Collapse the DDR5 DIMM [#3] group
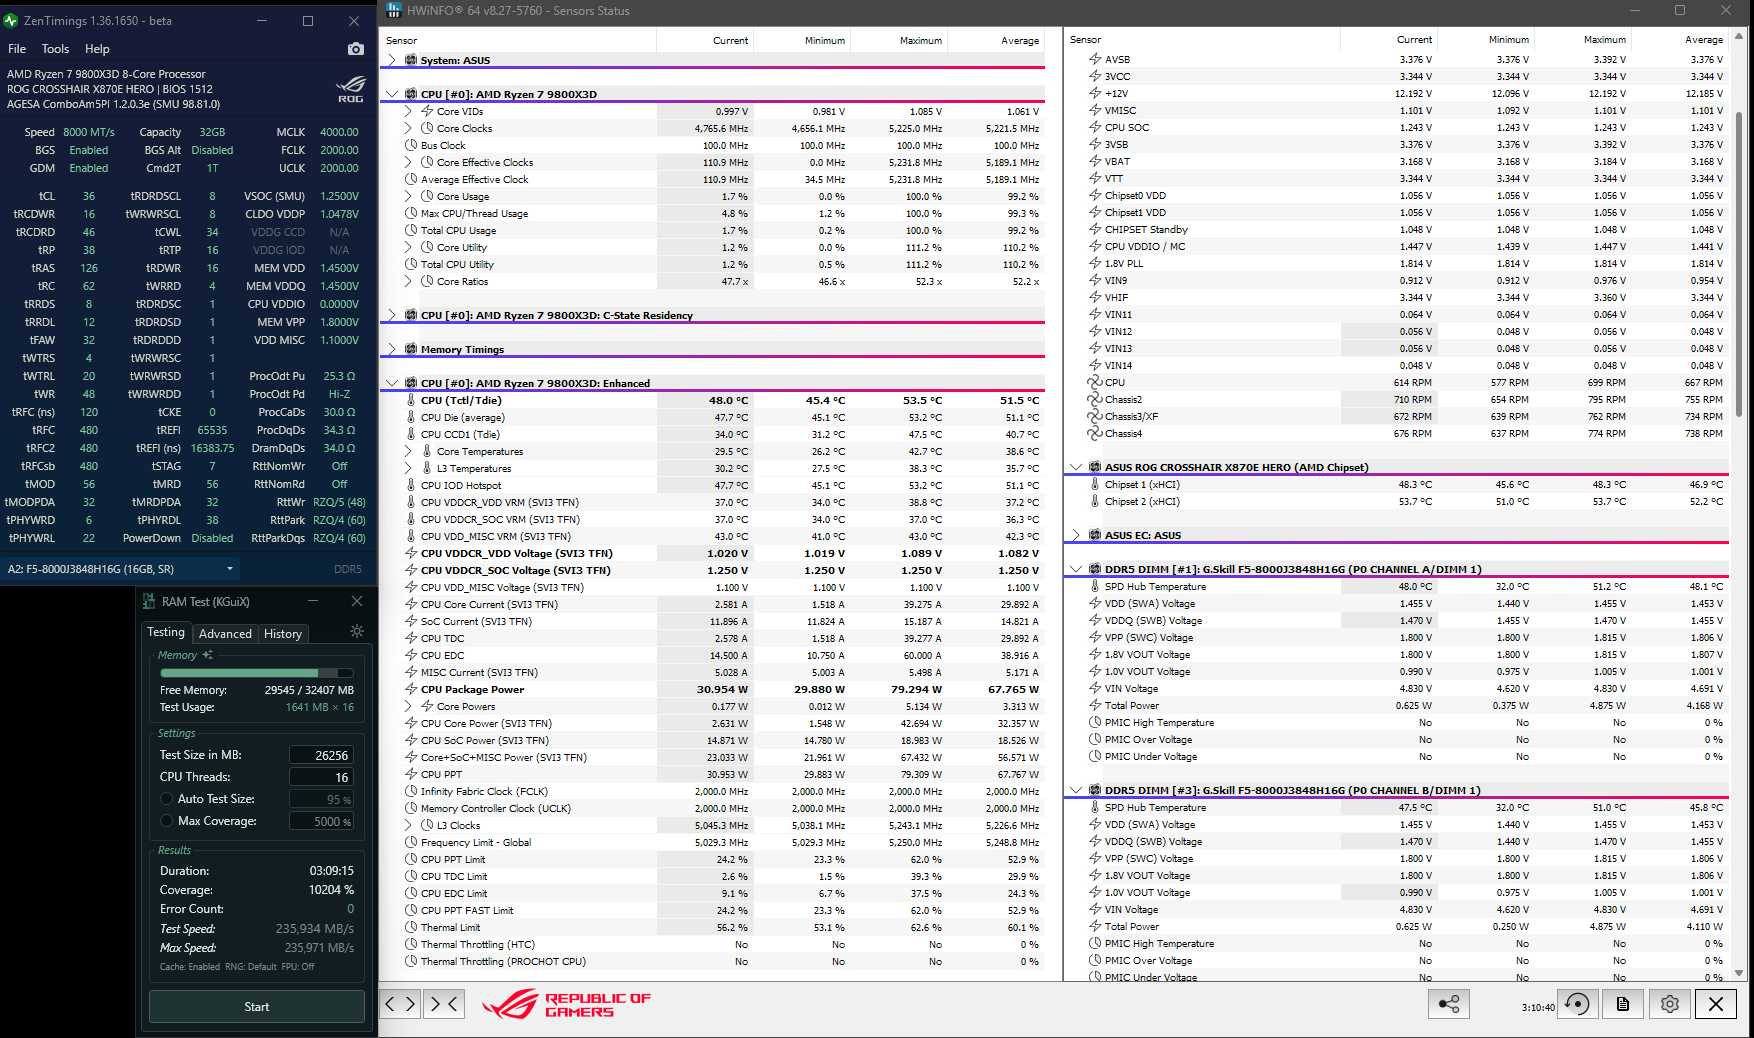Viewport: 1754px width, 1038px height. 1076,790
